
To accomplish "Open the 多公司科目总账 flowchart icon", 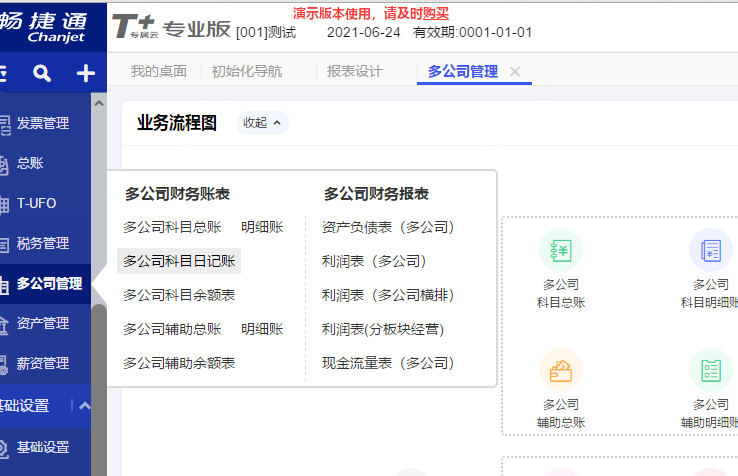I will tap(561, 250).
